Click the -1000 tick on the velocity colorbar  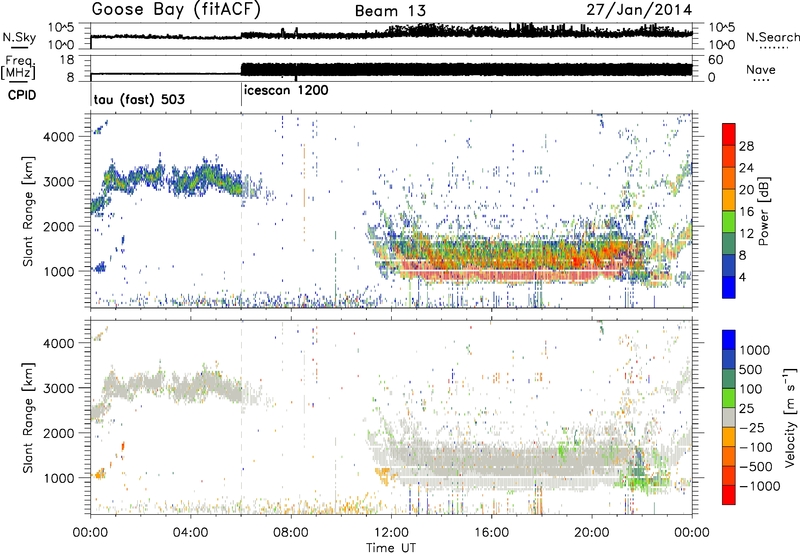point(759,486)
